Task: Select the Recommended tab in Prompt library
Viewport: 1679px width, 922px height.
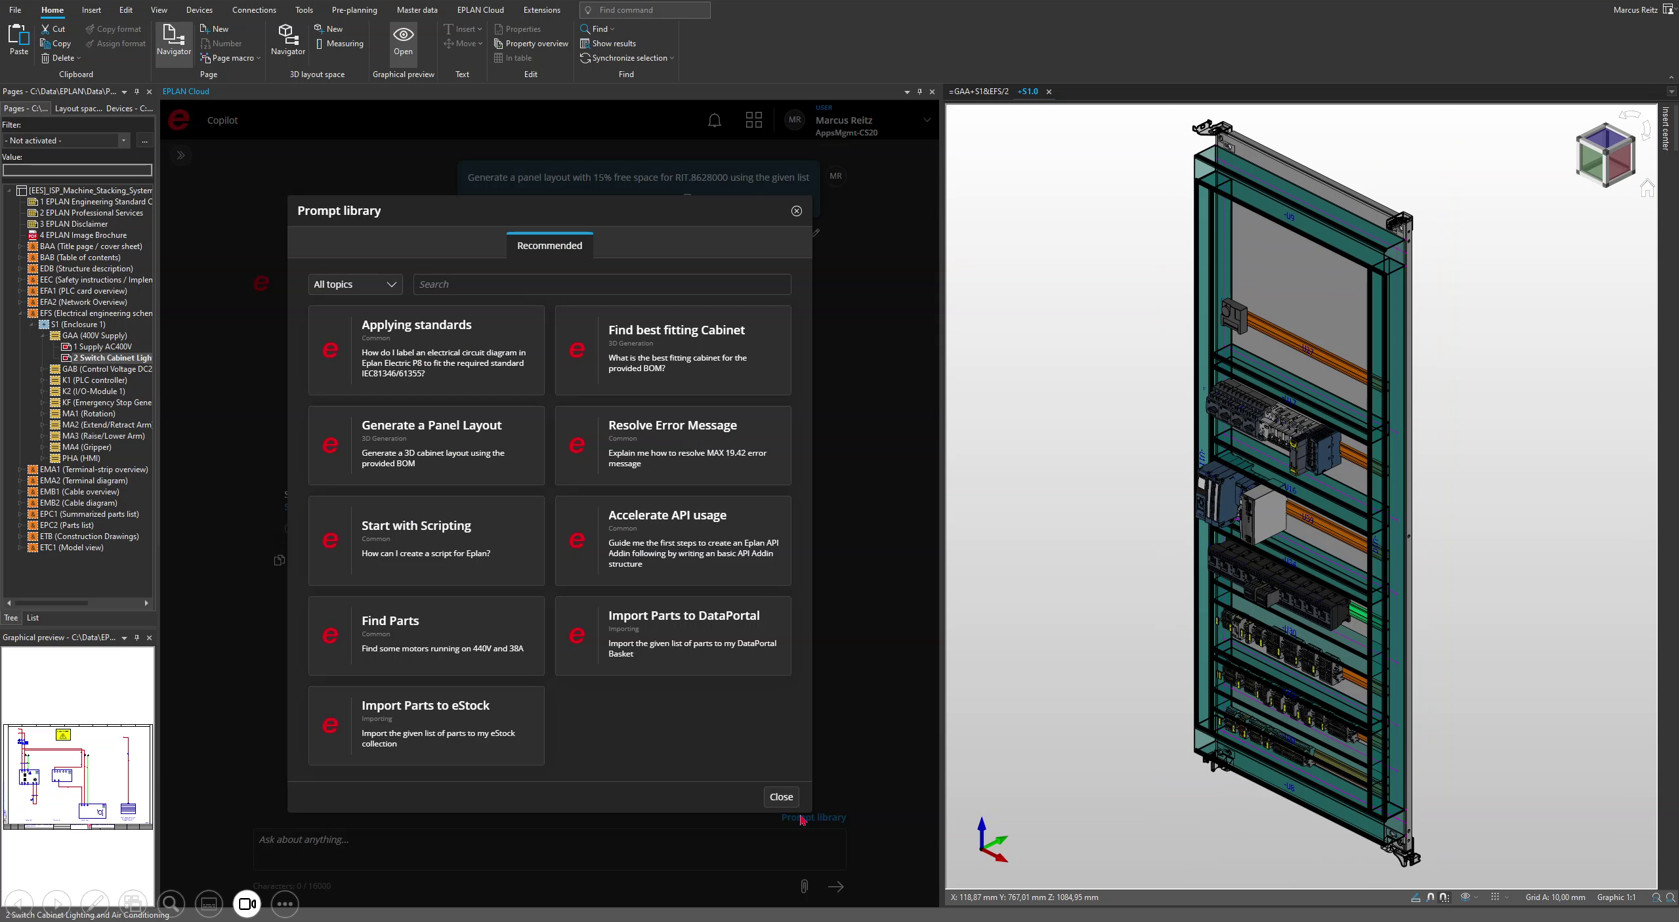Action: pyautogui.click(x=549, y=246)
